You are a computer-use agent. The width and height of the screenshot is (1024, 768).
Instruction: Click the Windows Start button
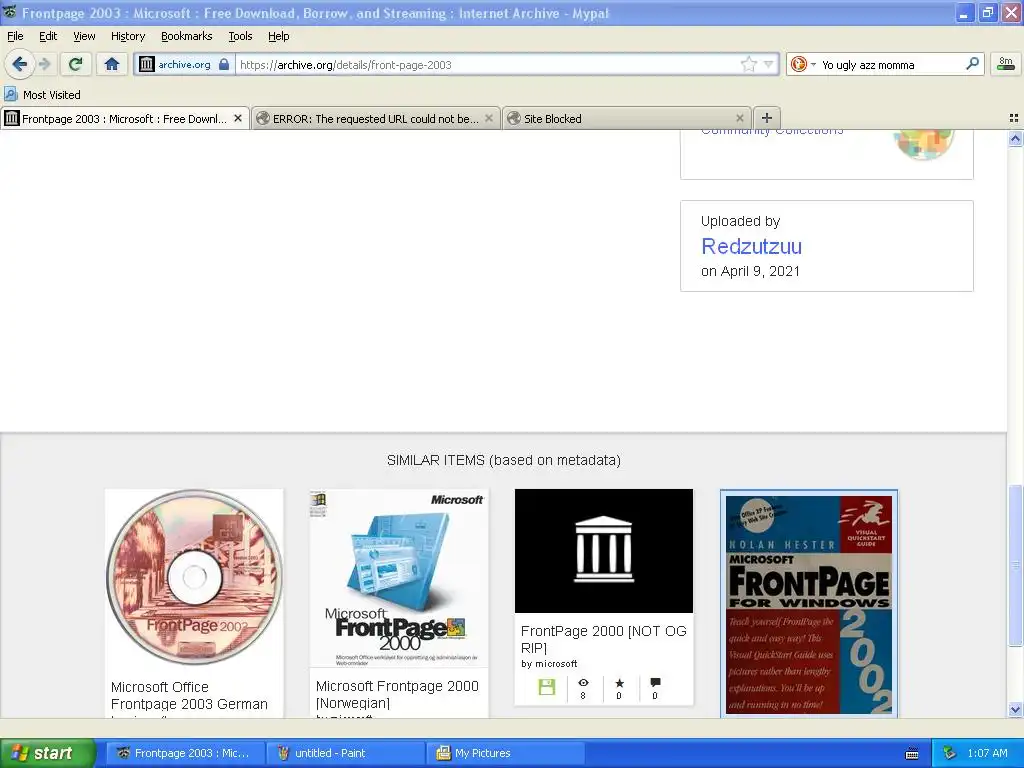47,753
